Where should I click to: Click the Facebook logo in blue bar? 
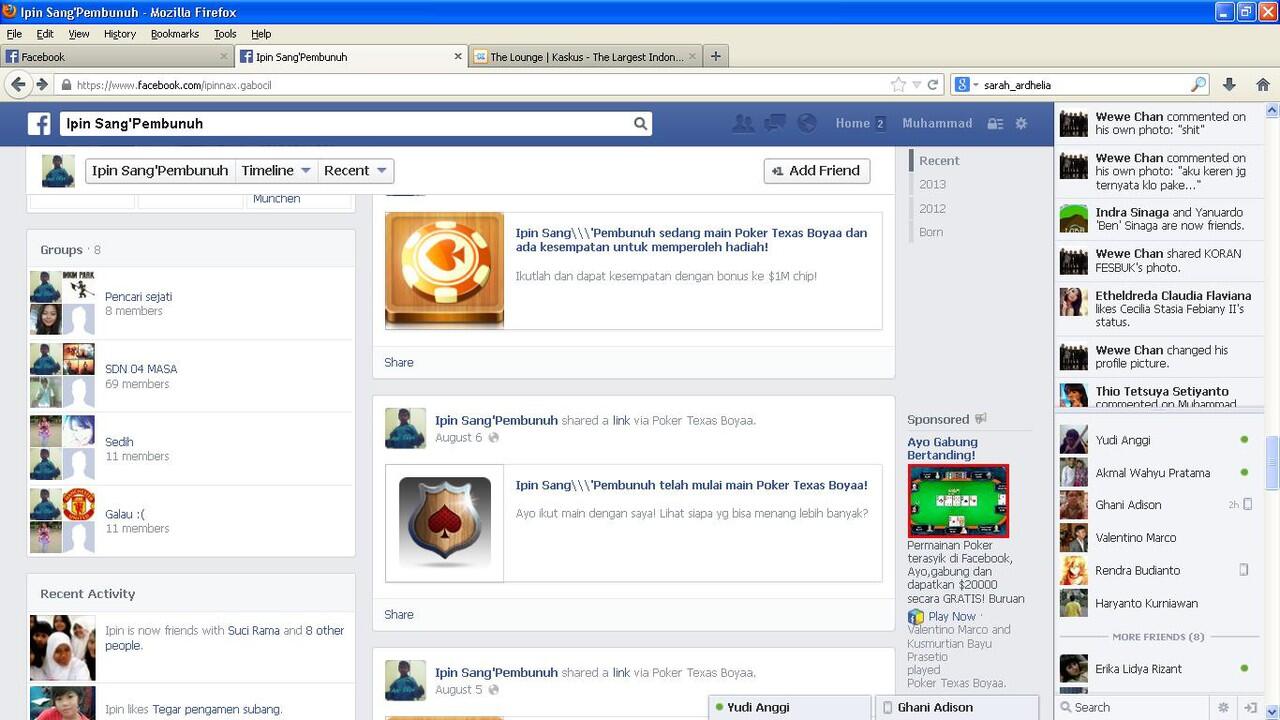pos(39,123)
